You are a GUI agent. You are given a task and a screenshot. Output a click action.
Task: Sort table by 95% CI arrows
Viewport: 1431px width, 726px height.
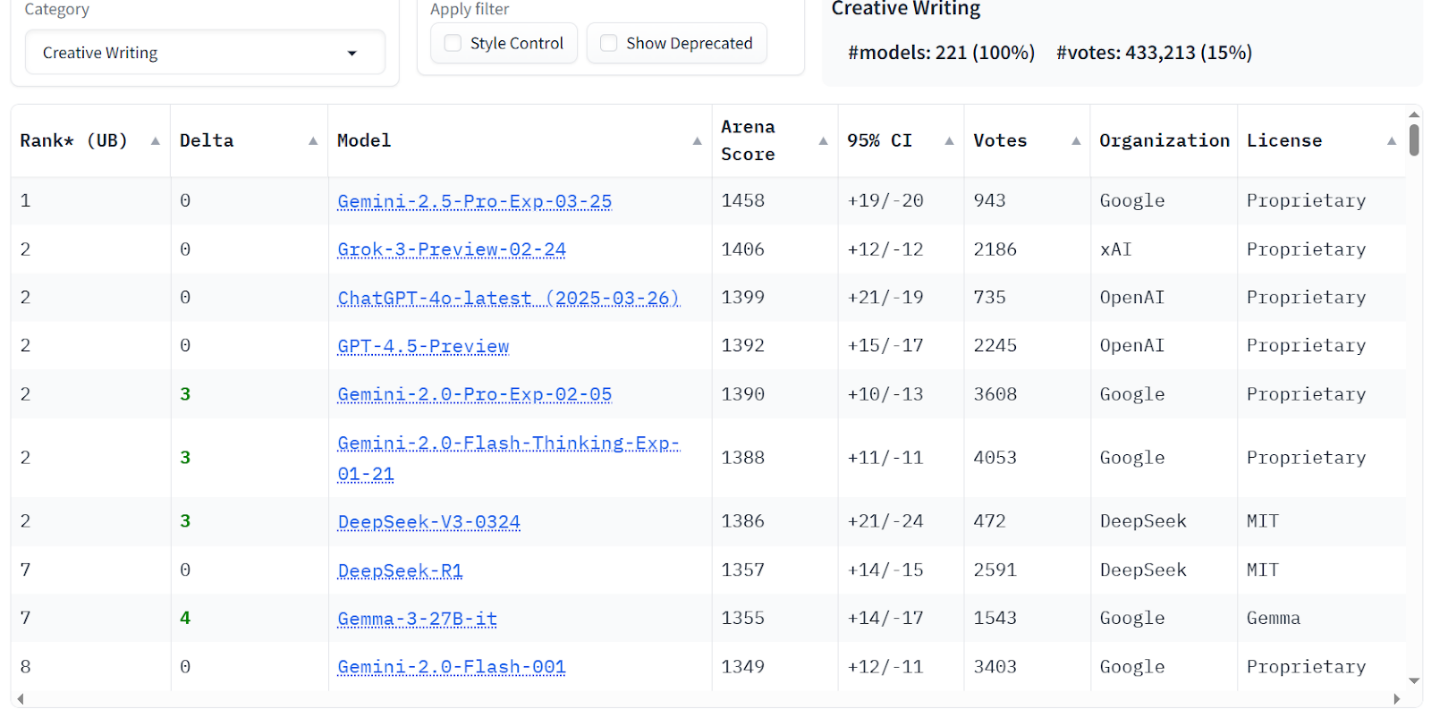949,141
